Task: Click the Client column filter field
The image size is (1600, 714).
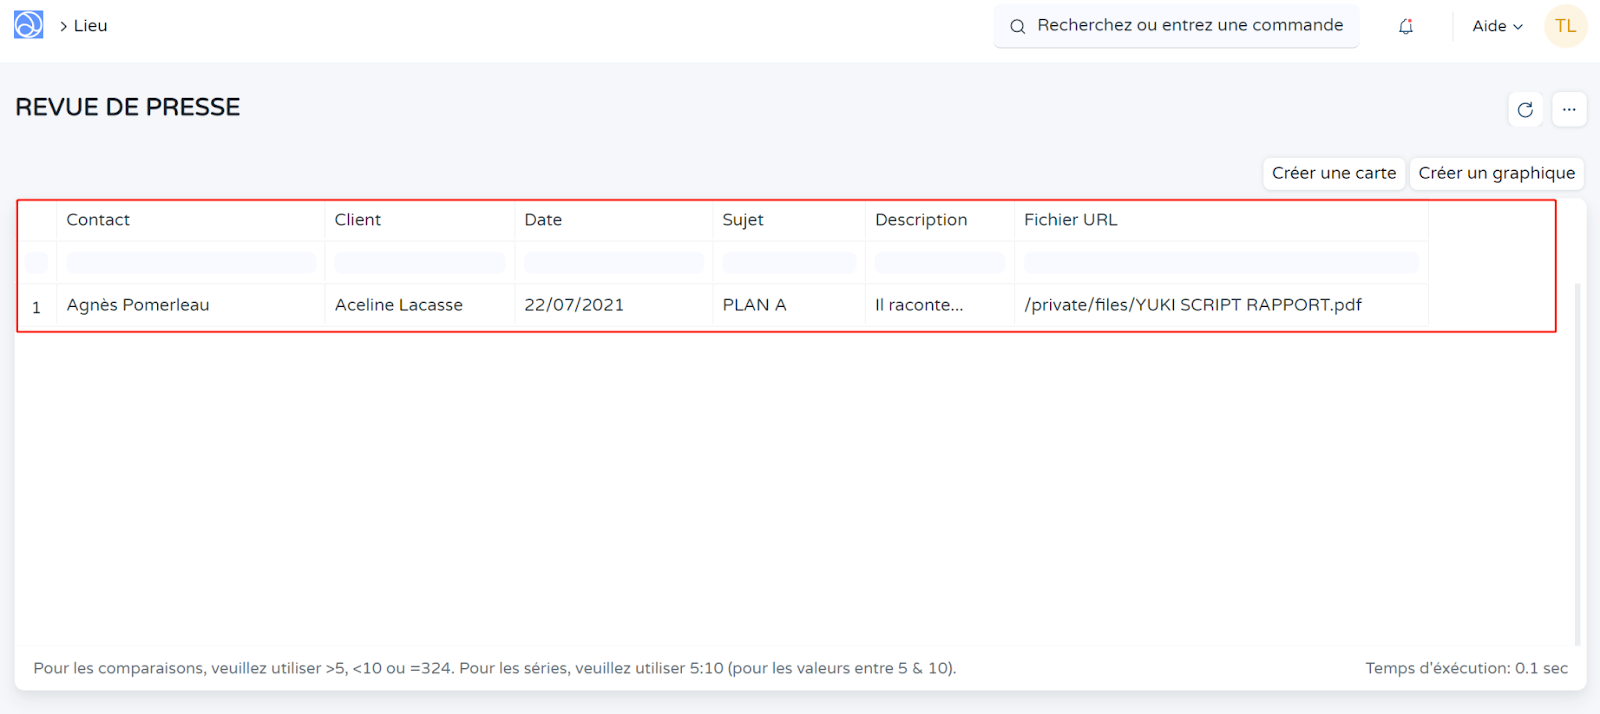Action: point(419,263)
